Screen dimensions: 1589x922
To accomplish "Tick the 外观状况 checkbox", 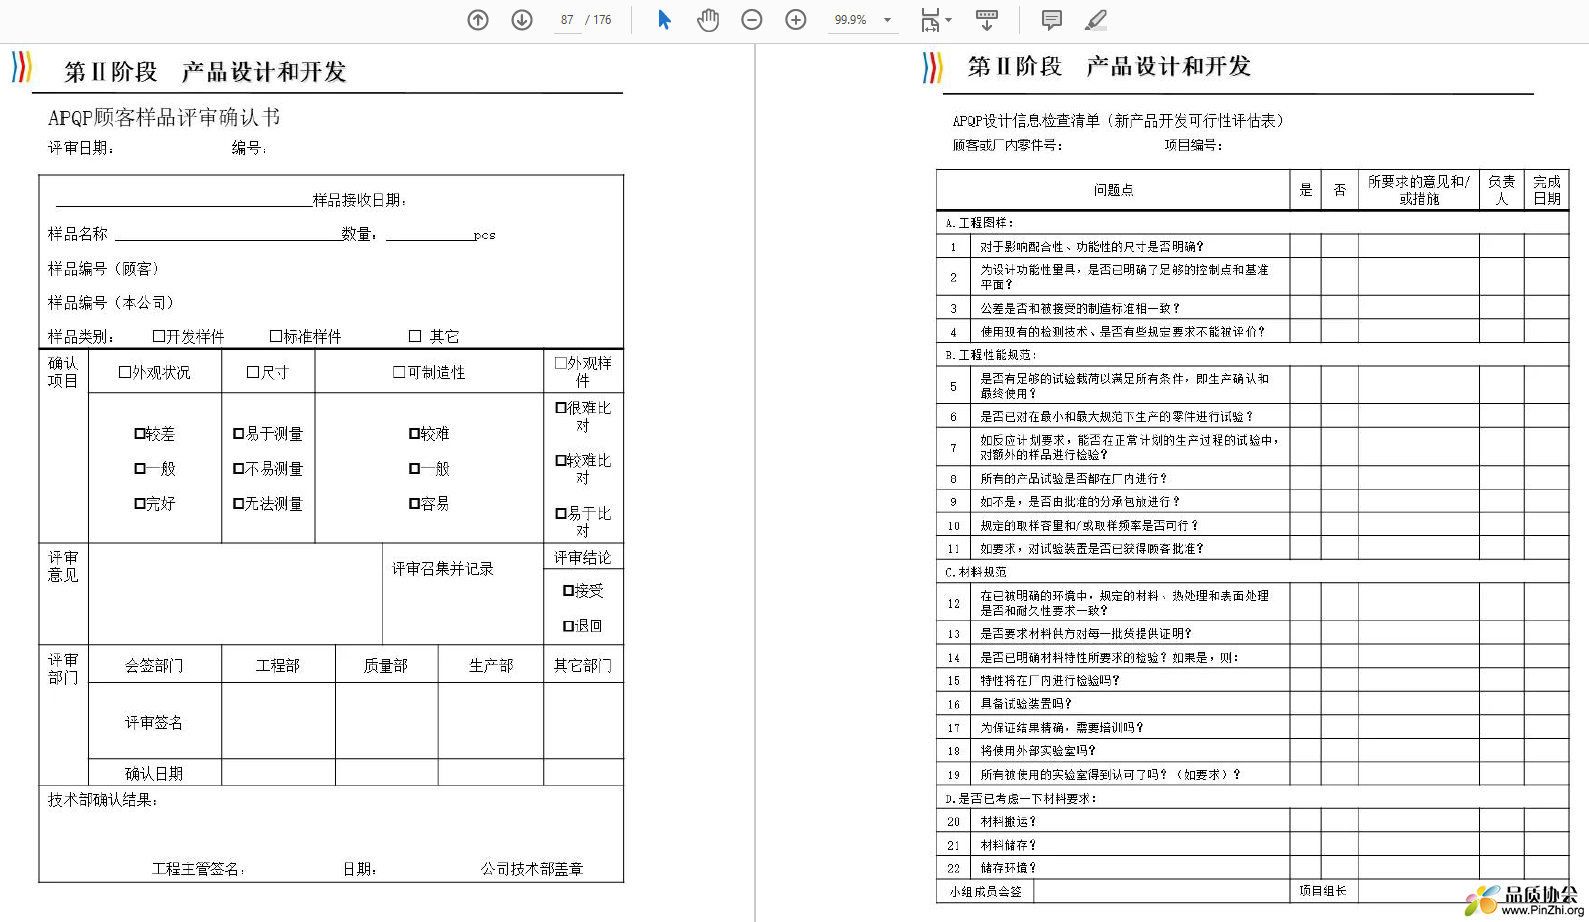I will (124, 372).
